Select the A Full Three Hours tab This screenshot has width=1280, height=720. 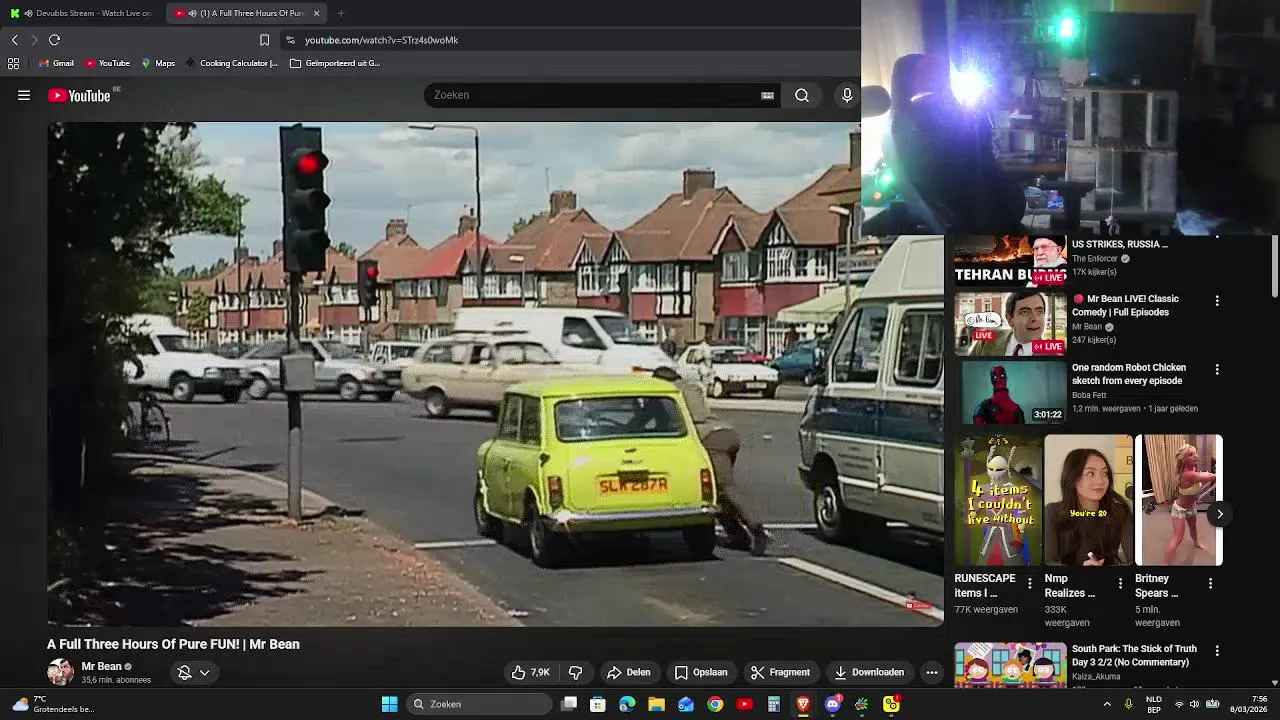coord(245,13)
